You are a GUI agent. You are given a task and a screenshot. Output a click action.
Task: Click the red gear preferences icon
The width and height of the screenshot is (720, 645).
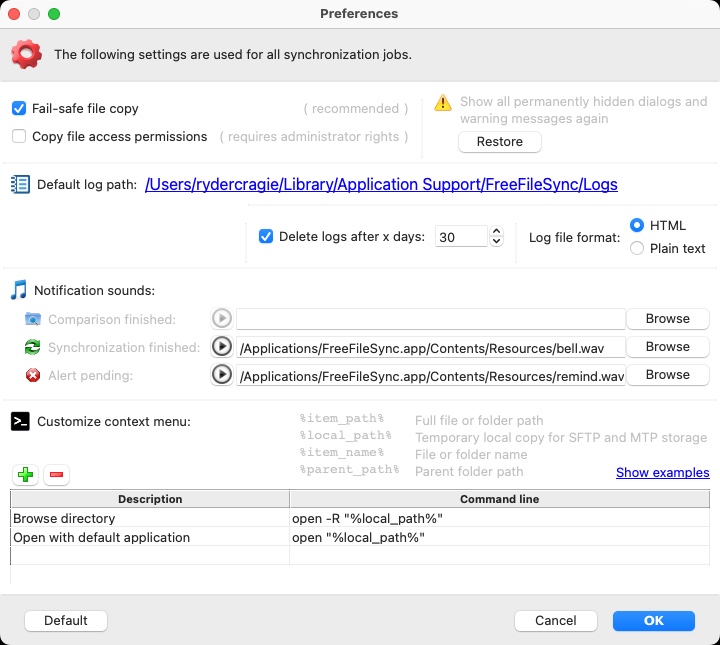point(26,54)
